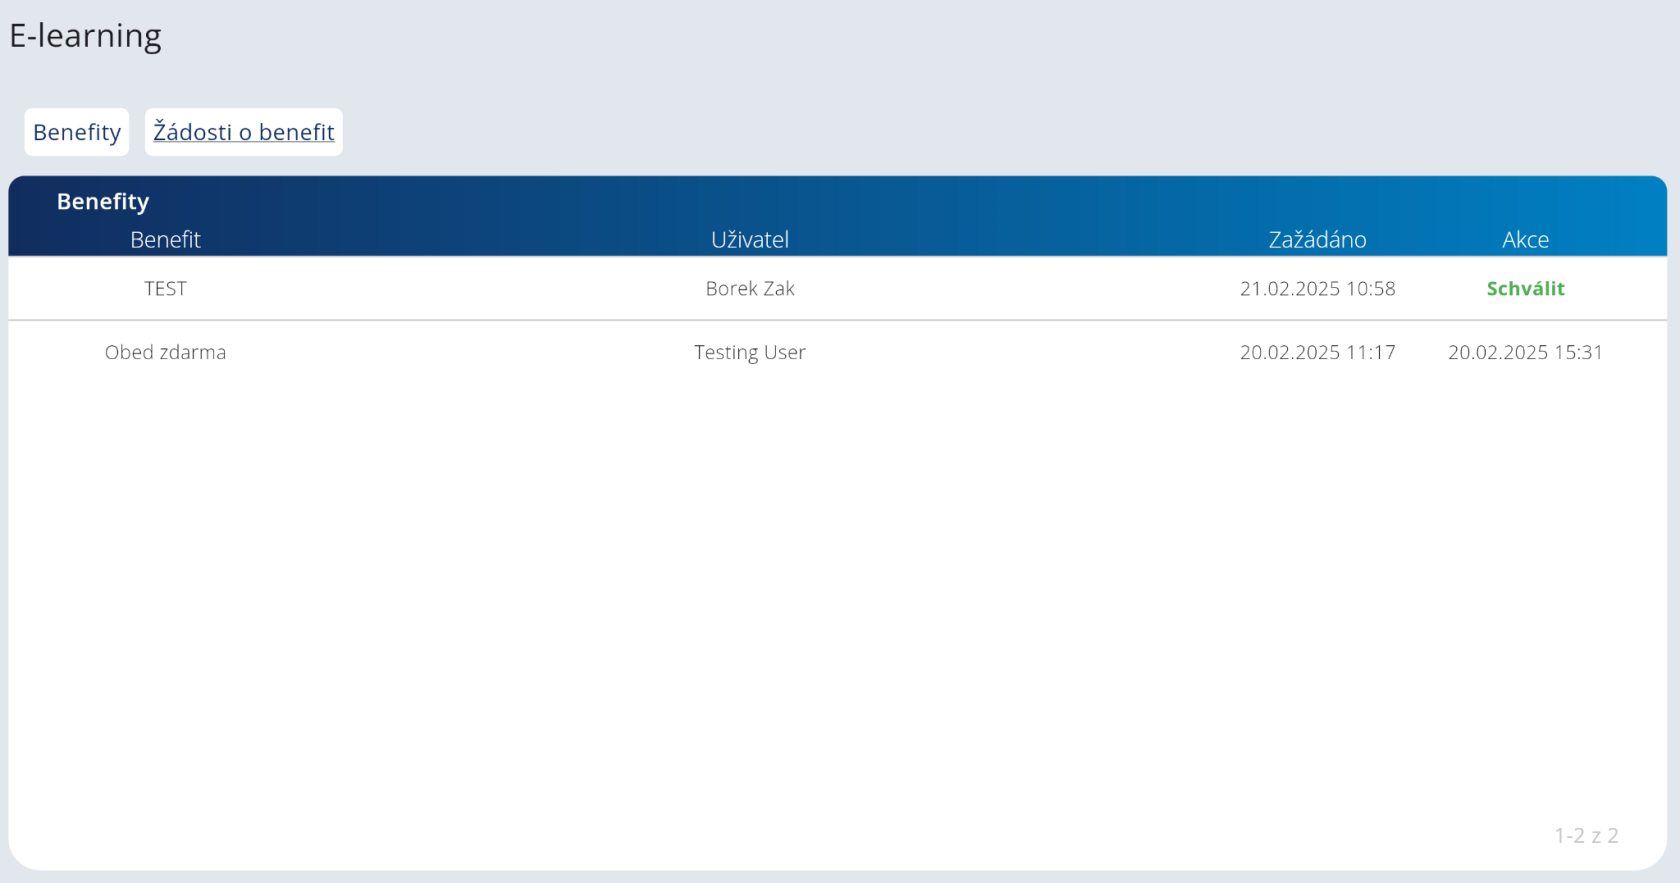Select the Obed zdarma benefit cell
Screen dimensions: 1680x883
(x=165, y=352)
